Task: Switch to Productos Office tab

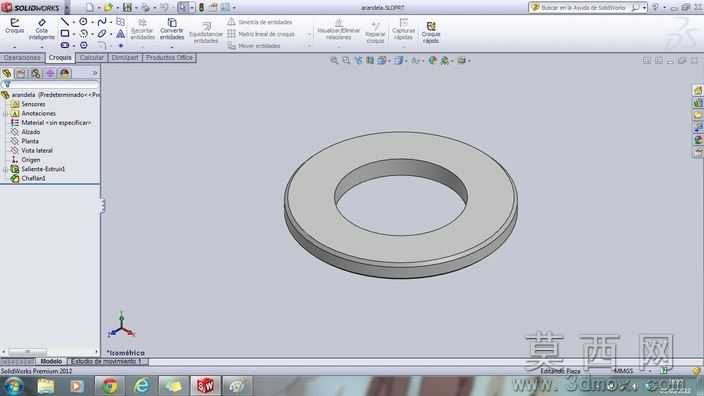Action: coord(169,58)
